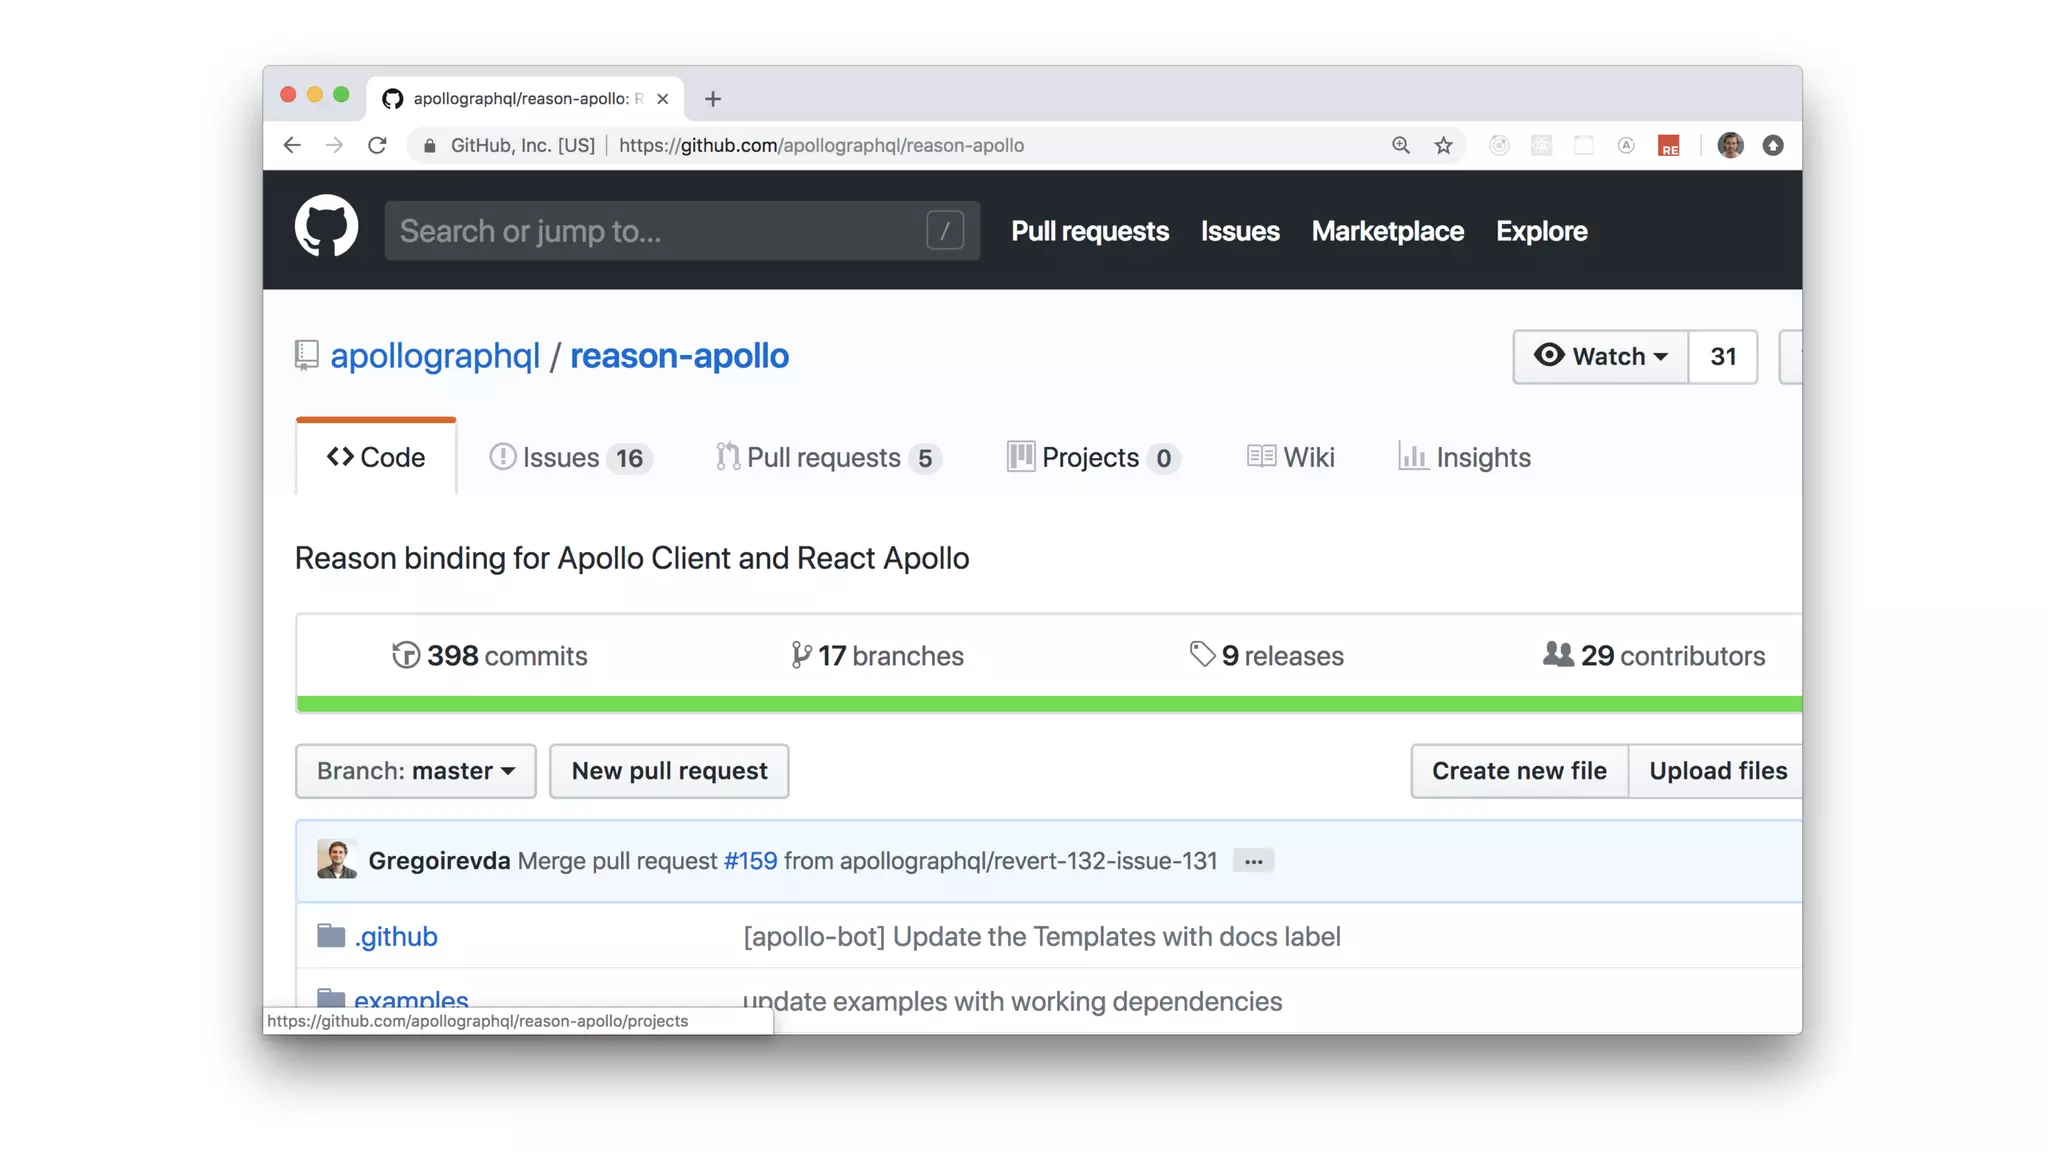2048x1152 pixels.
Task: Click the green language bar
Action: pyautogui.click(x=1048, y=704)
